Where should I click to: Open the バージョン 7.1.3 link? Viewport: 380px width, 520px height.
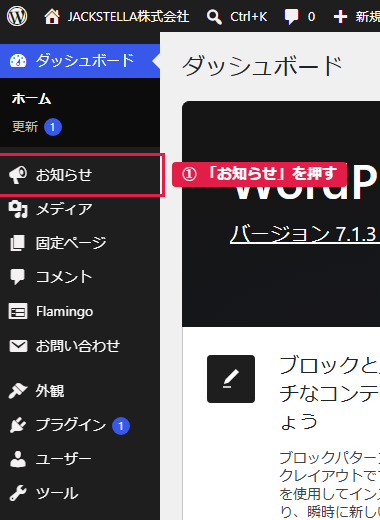pyautogui.click(x=304, y=234)
